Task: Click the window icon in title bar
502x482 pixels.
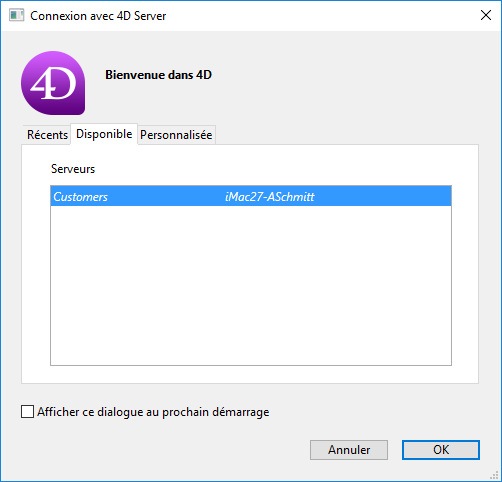Action: click(16, 15)
